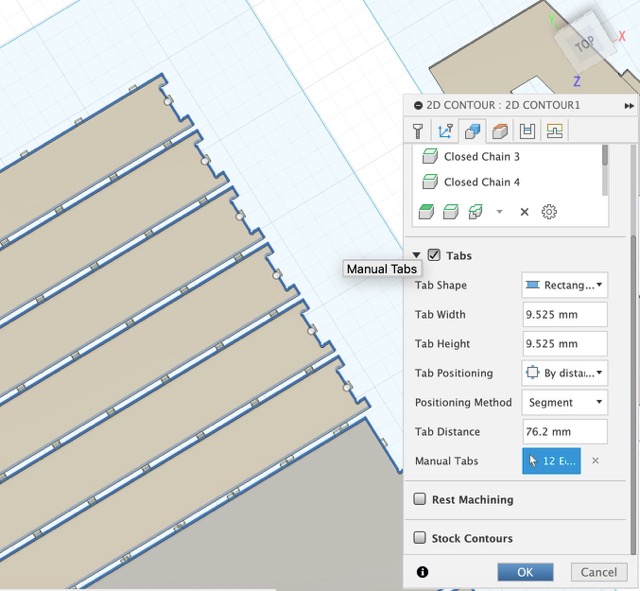This screenshot has width=640, height=591.
Task: Click the info icon at dialog bottom
Action: (x=422, y=572)
